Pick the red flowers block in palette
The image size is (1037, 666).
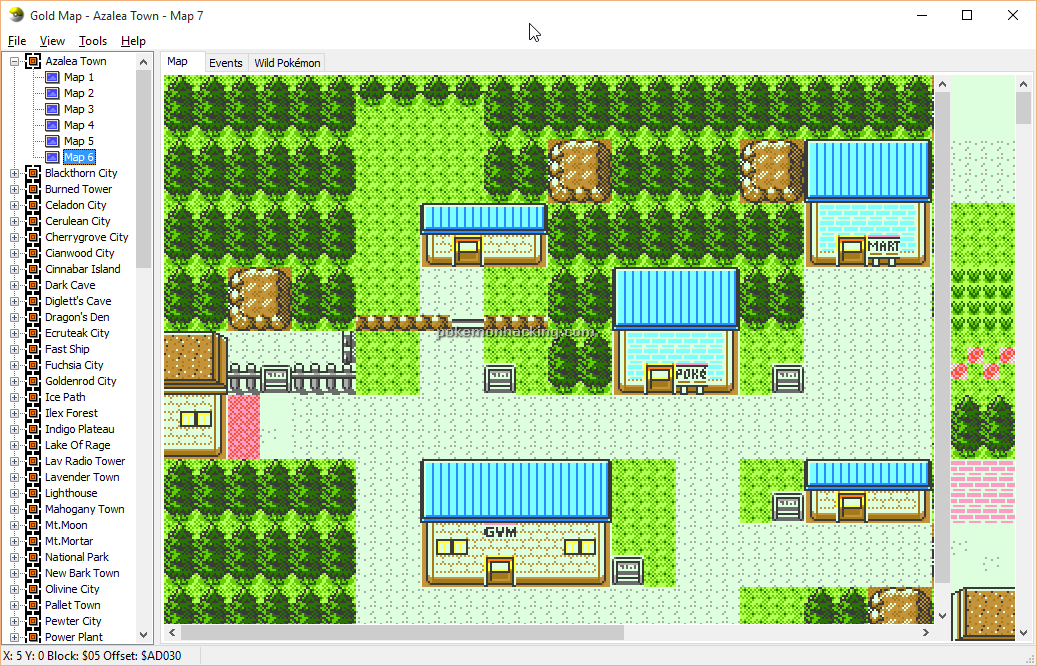click(982, 362)
